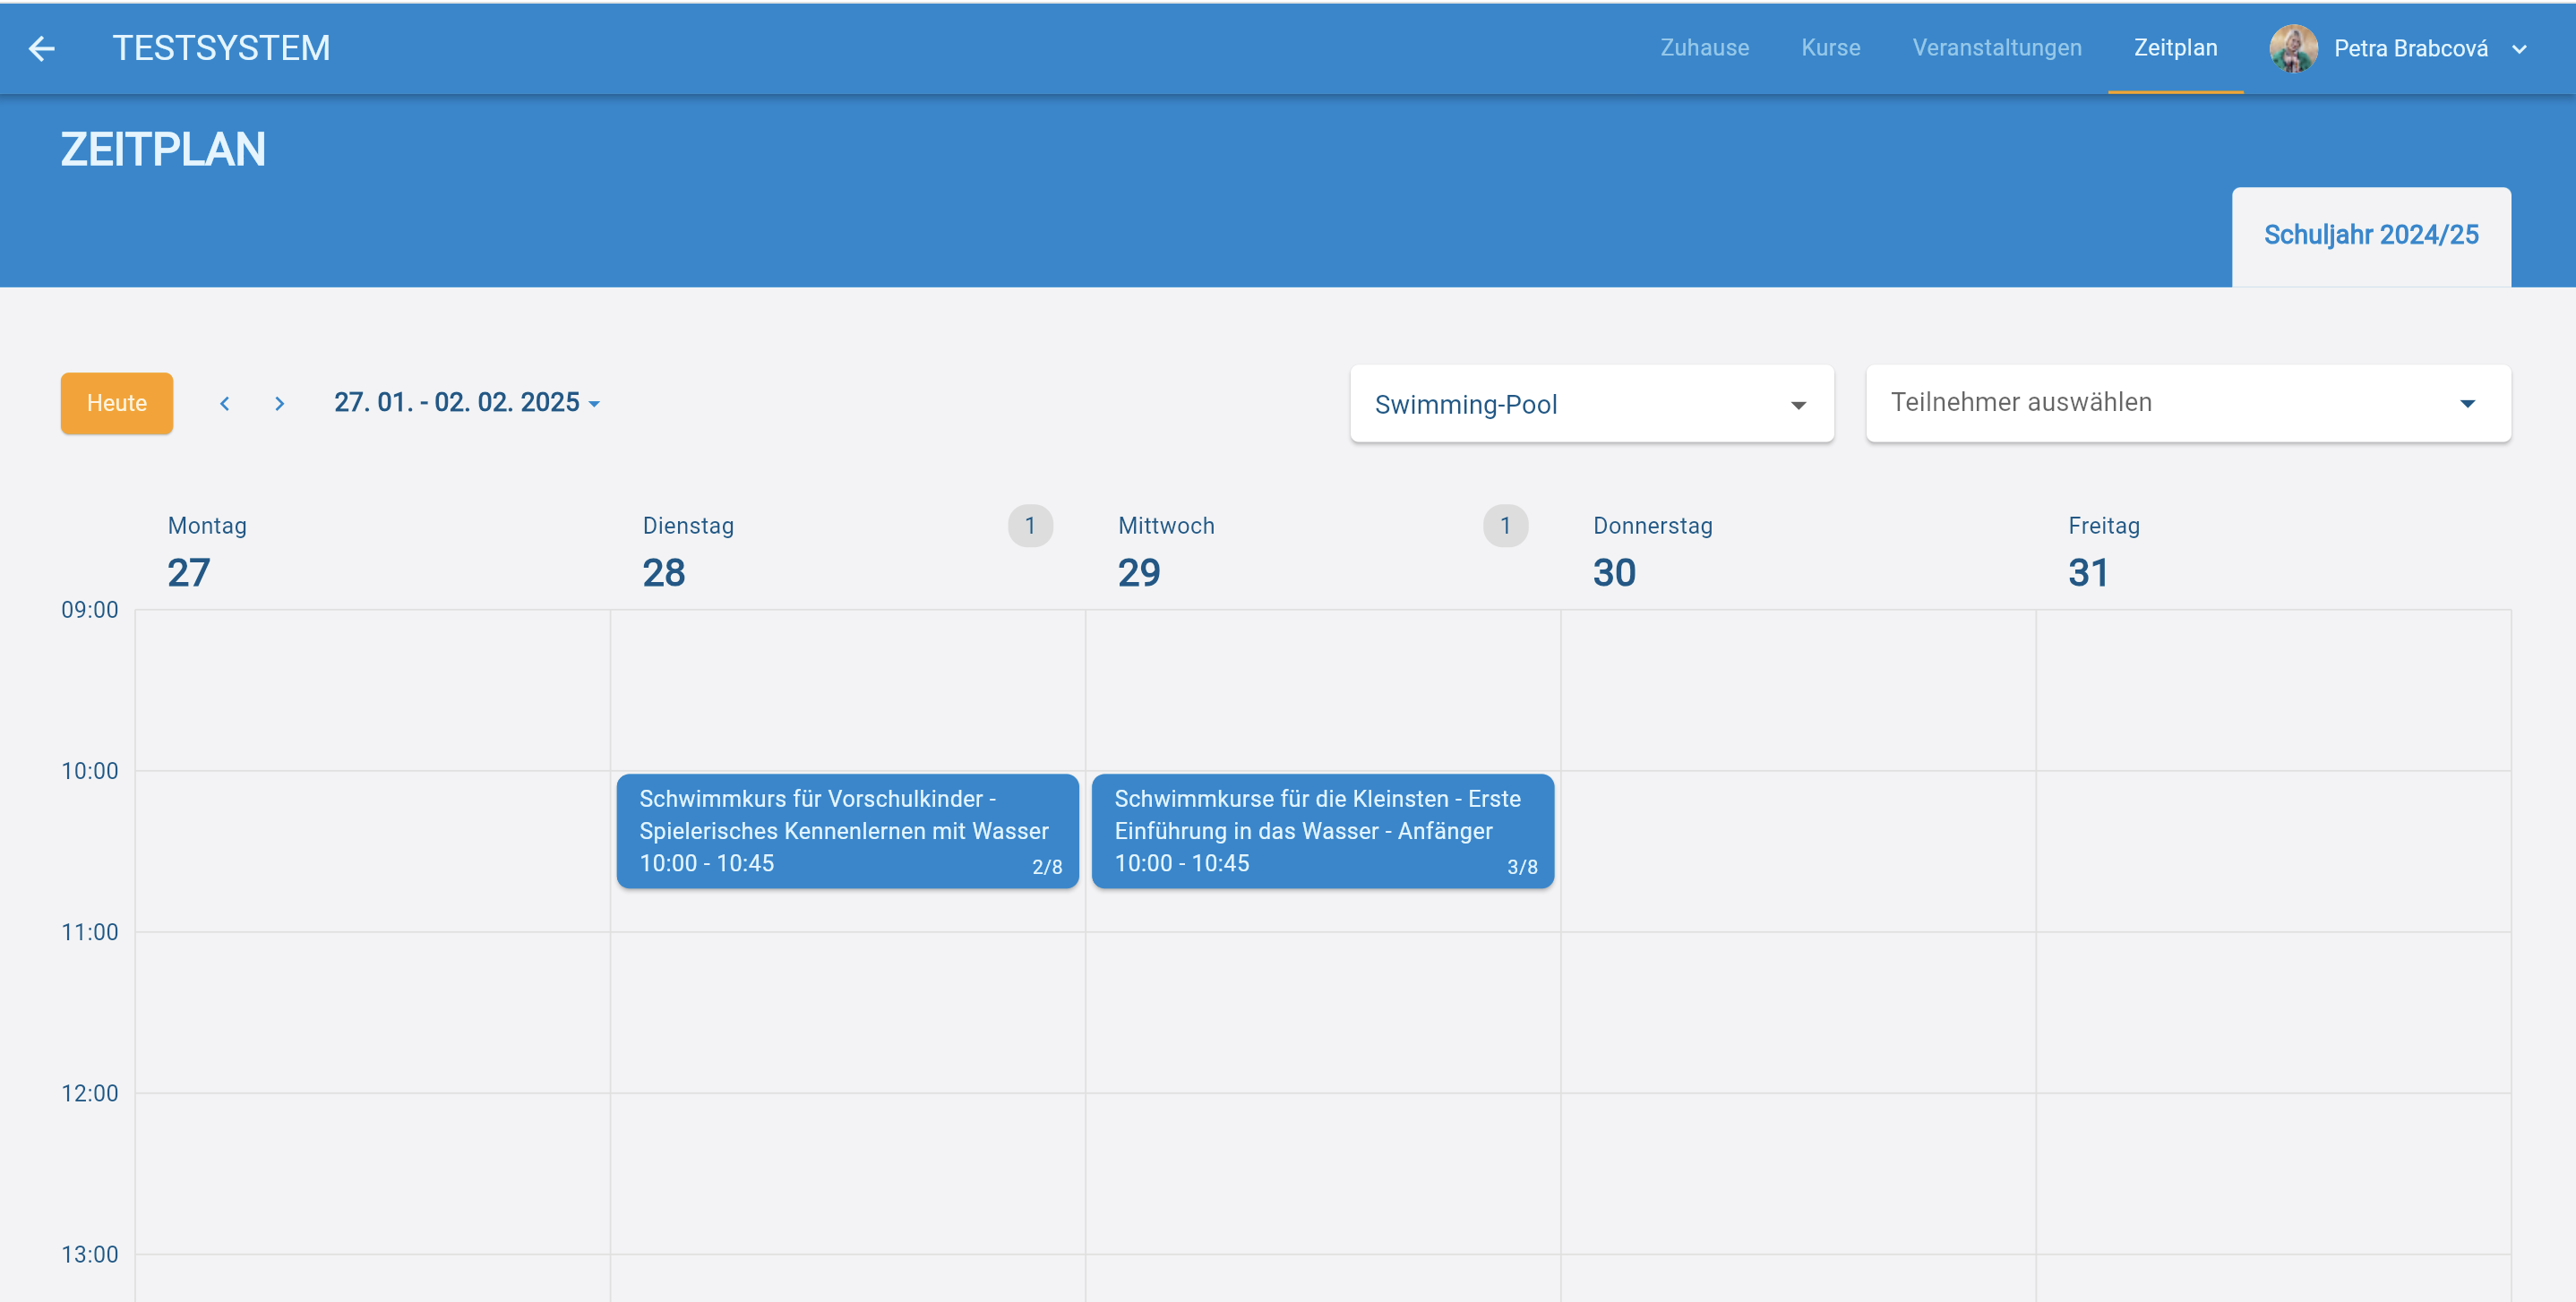Click Petra Brabcová's avatar picture
The width and height of the screenshot is (2576, 1302).
[2293, 48]
